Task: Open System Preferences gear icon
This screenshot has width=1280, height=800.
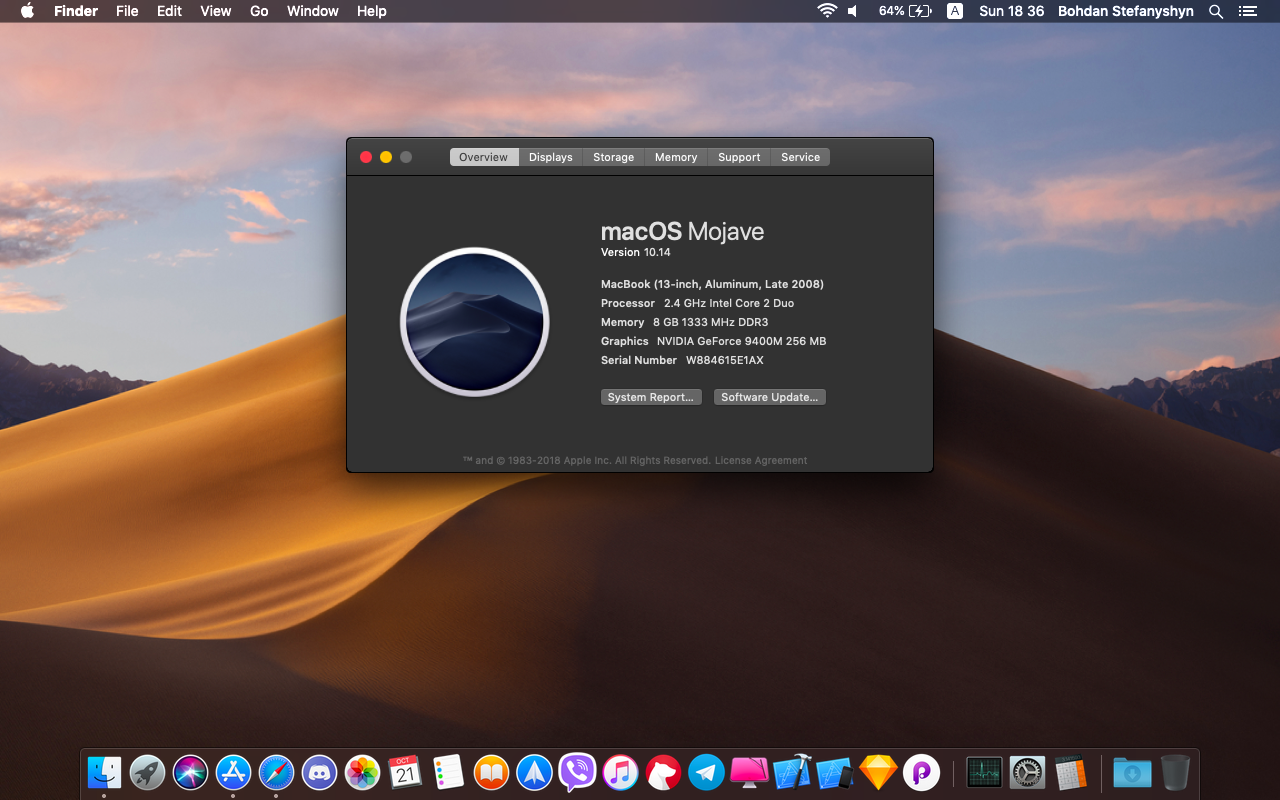Action: (1027, 772)
